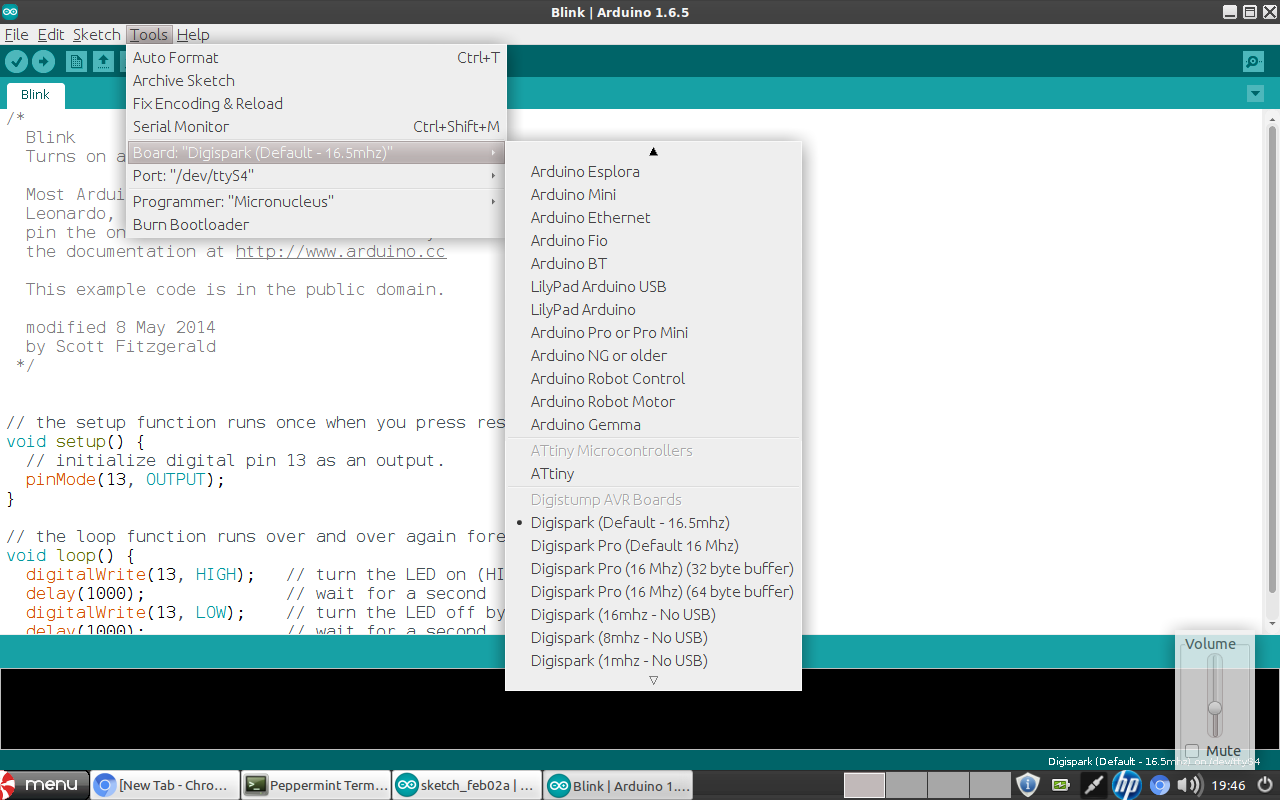Click the Volume slider handle

coord(1215,707)
